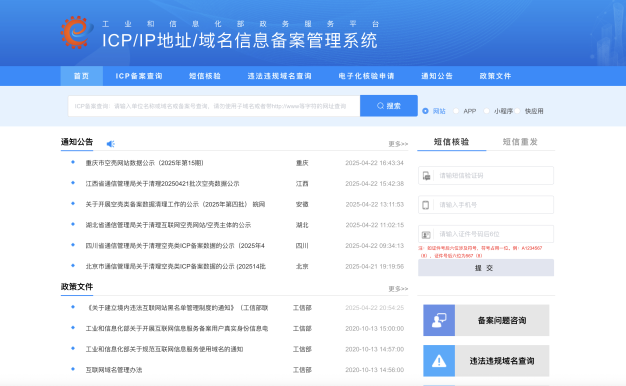Focus the 请输短信验证码 input field

486,176
